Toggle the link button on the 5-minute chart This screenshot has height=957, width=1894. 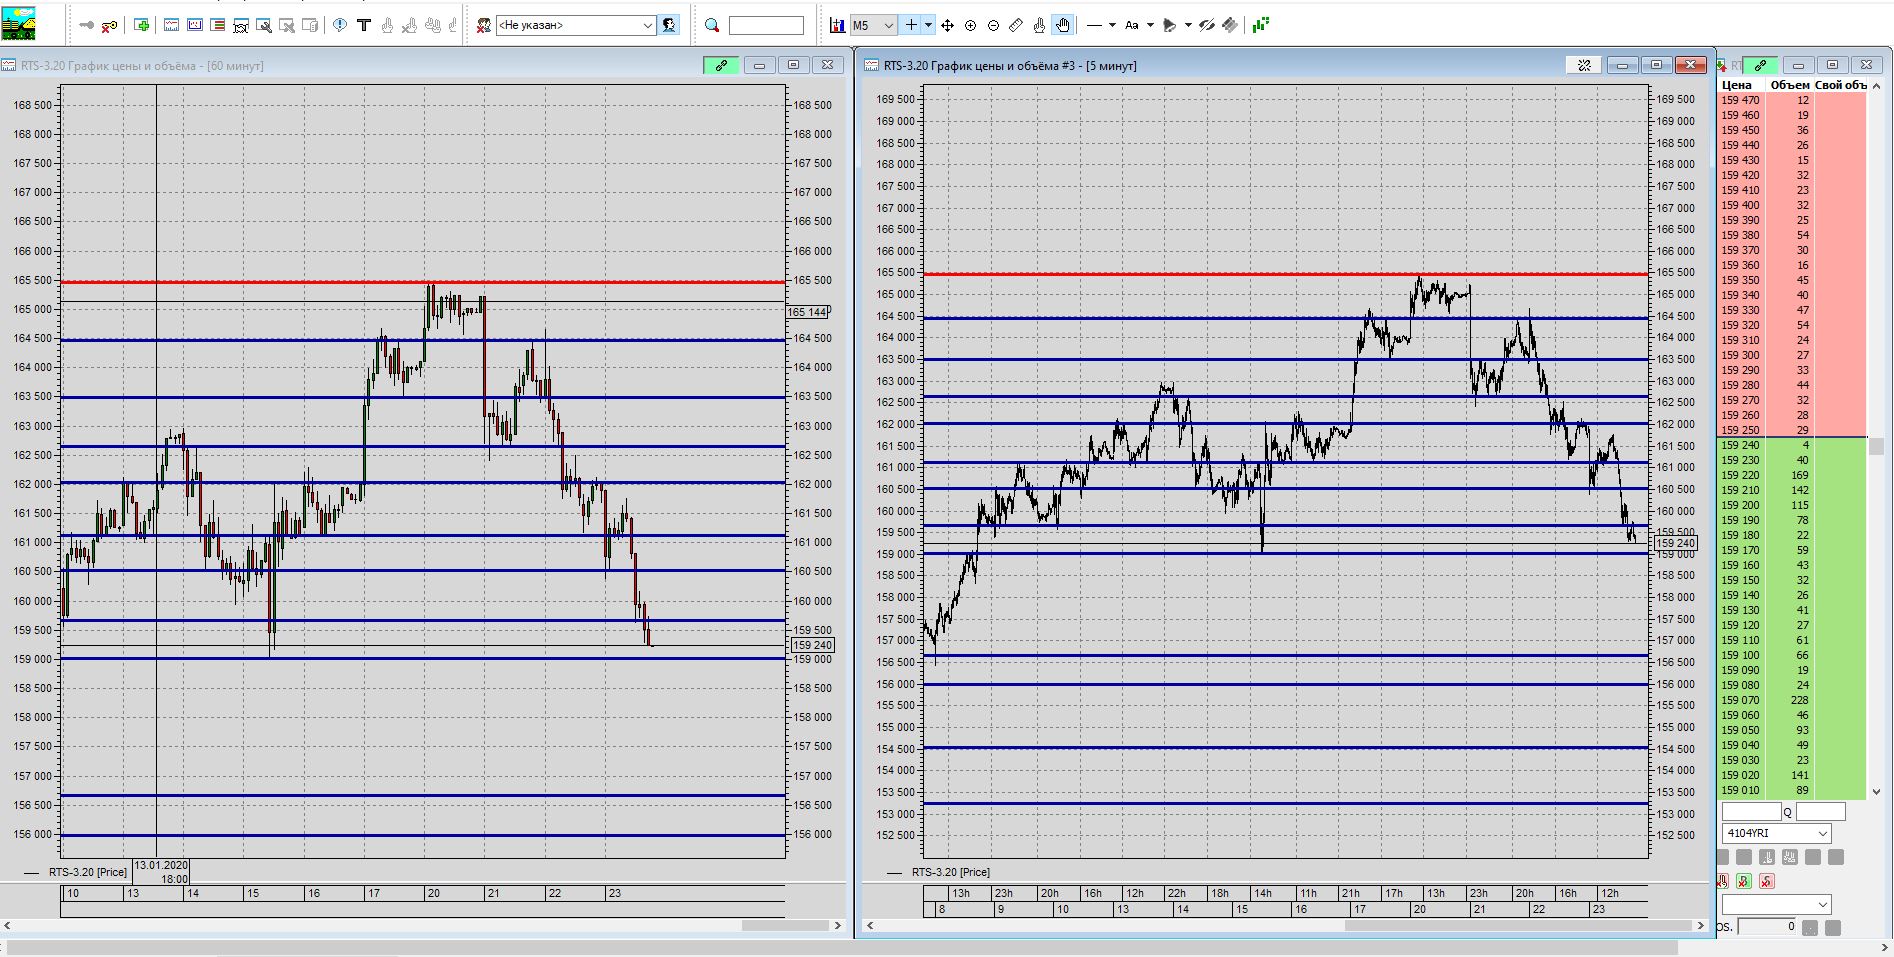1584,65
